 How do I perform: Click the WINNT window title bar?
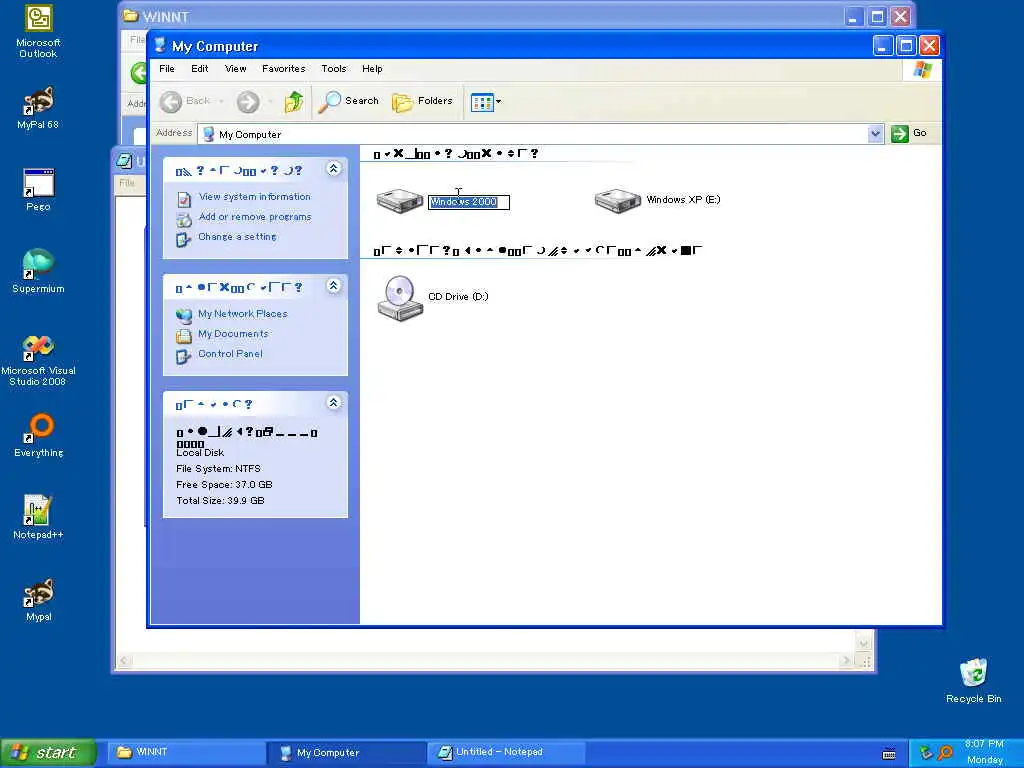pyautogui.click(x=483, y=16)
